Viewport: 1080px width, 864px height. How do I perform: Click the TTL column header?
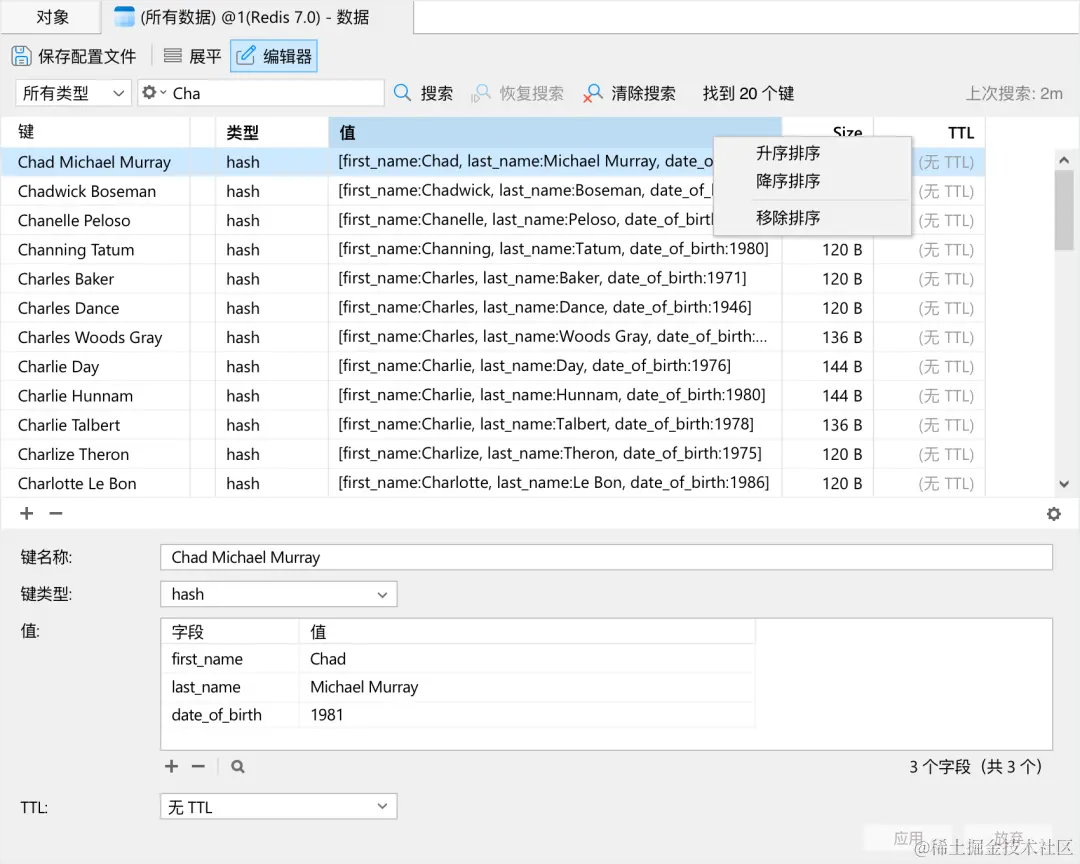(929, 132)
